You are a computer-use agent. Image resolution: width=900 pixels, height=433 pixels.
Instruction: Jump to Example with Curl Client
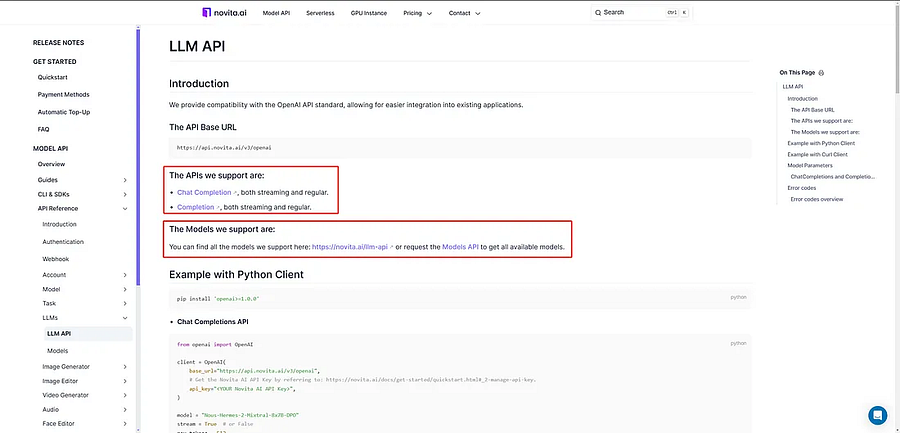(817, 154)
